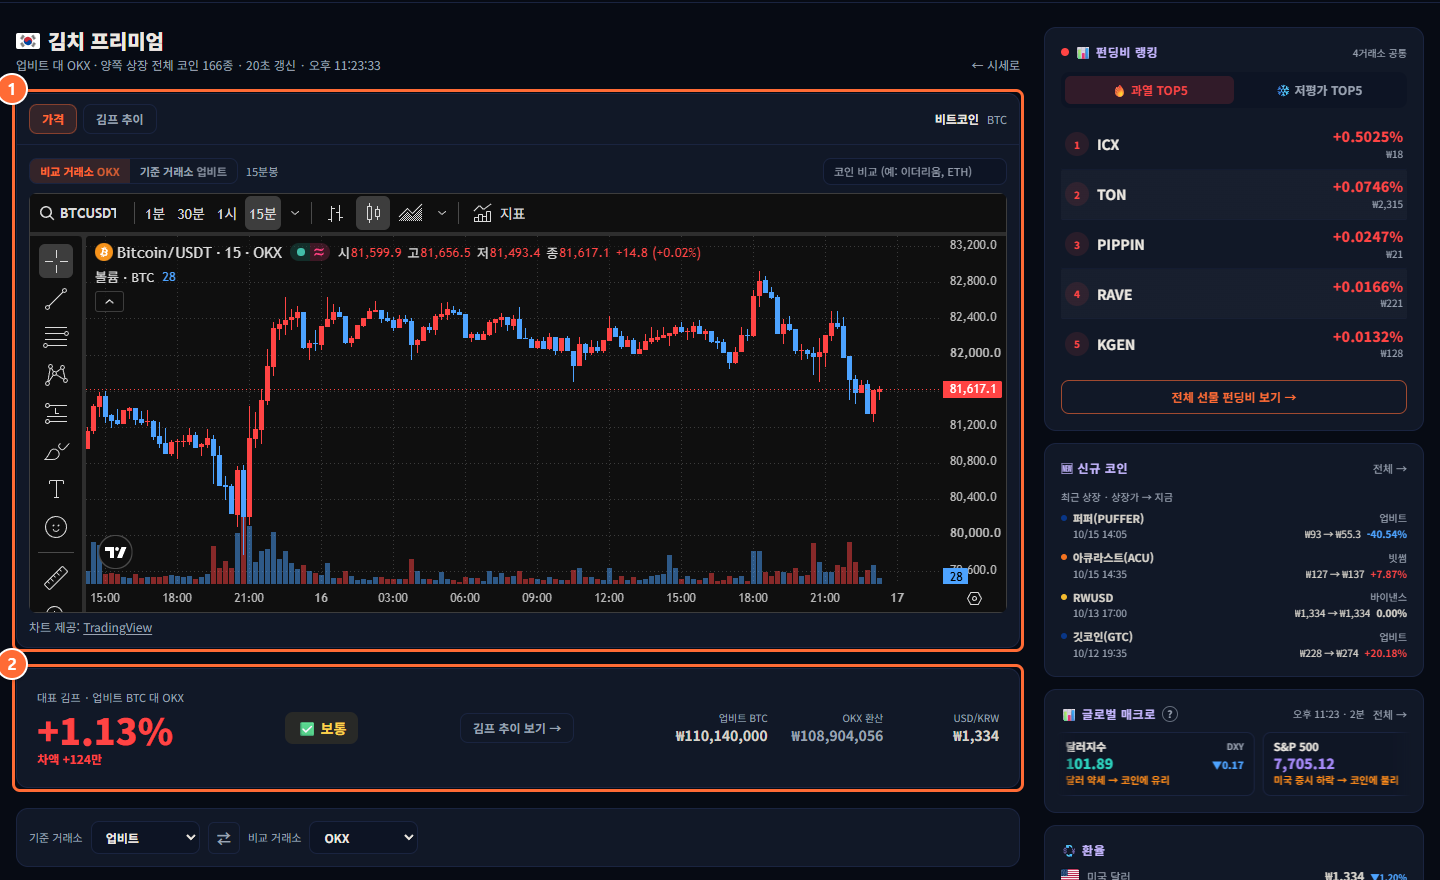The width and height of the screenshot is (1440, 880).
Task: Toggle the 비교 거래소 OKX chart source
Action: click(80, 172)
